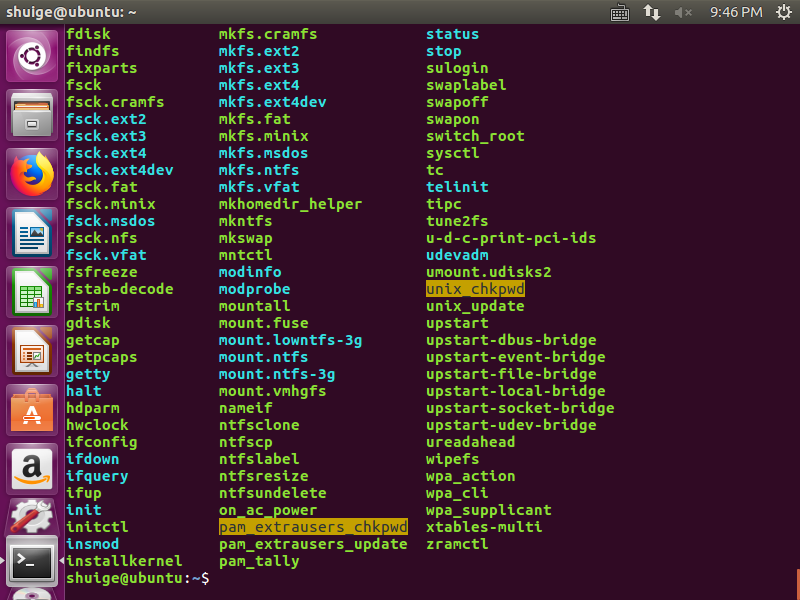Open LibreOffice Calc from the dock
Image resolution: width=800 pixels, height=600 pixels.
pos(32,292)
